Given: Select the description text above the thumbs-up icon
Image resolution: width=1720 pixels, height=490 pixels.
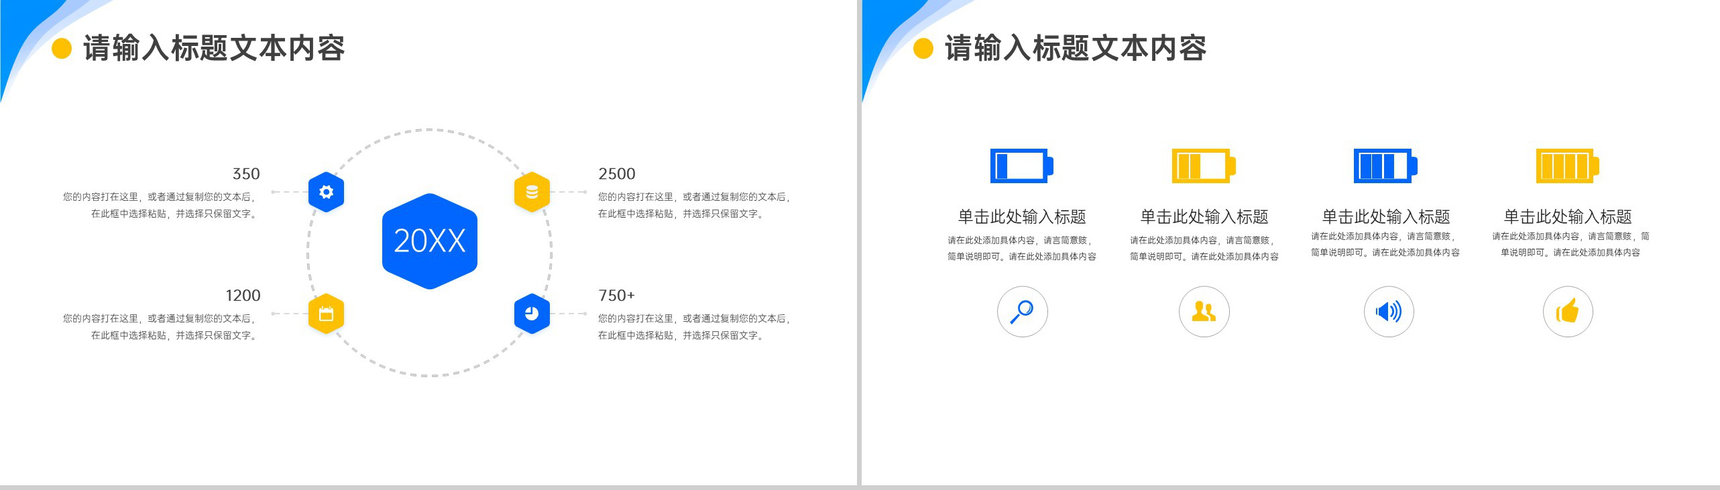Looking at the screenshot, I should click(x=1571, y=245).
